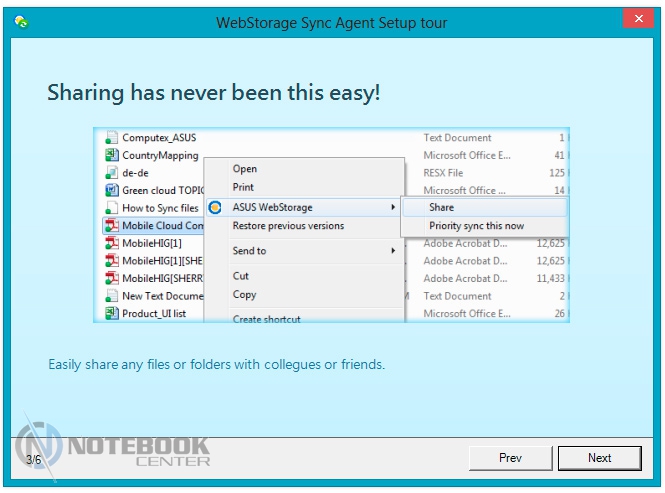
Task: Click the Mobile Cloud PDF file icon
Action: pyautogui.click(x=112, y=226)
